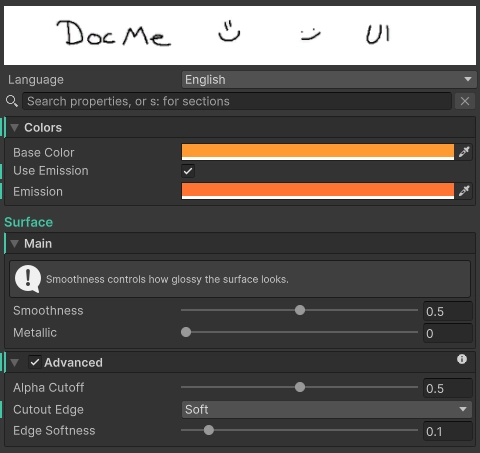Collapse the Main section triangle
480x453 pixels.
(x=14, y=244)
